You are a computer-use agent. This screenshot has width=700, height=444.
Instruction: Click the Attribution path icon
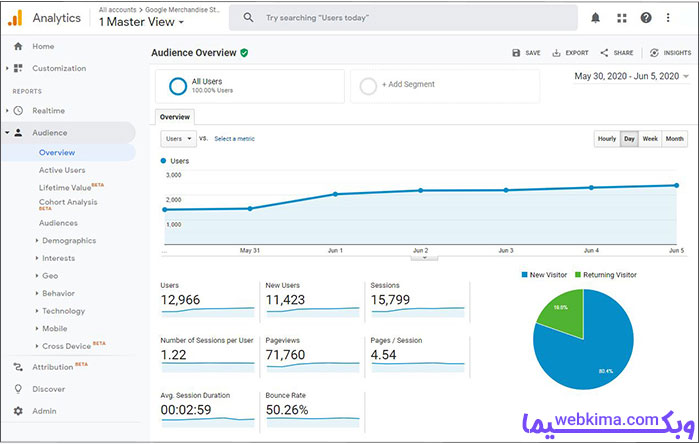point(18,367)
